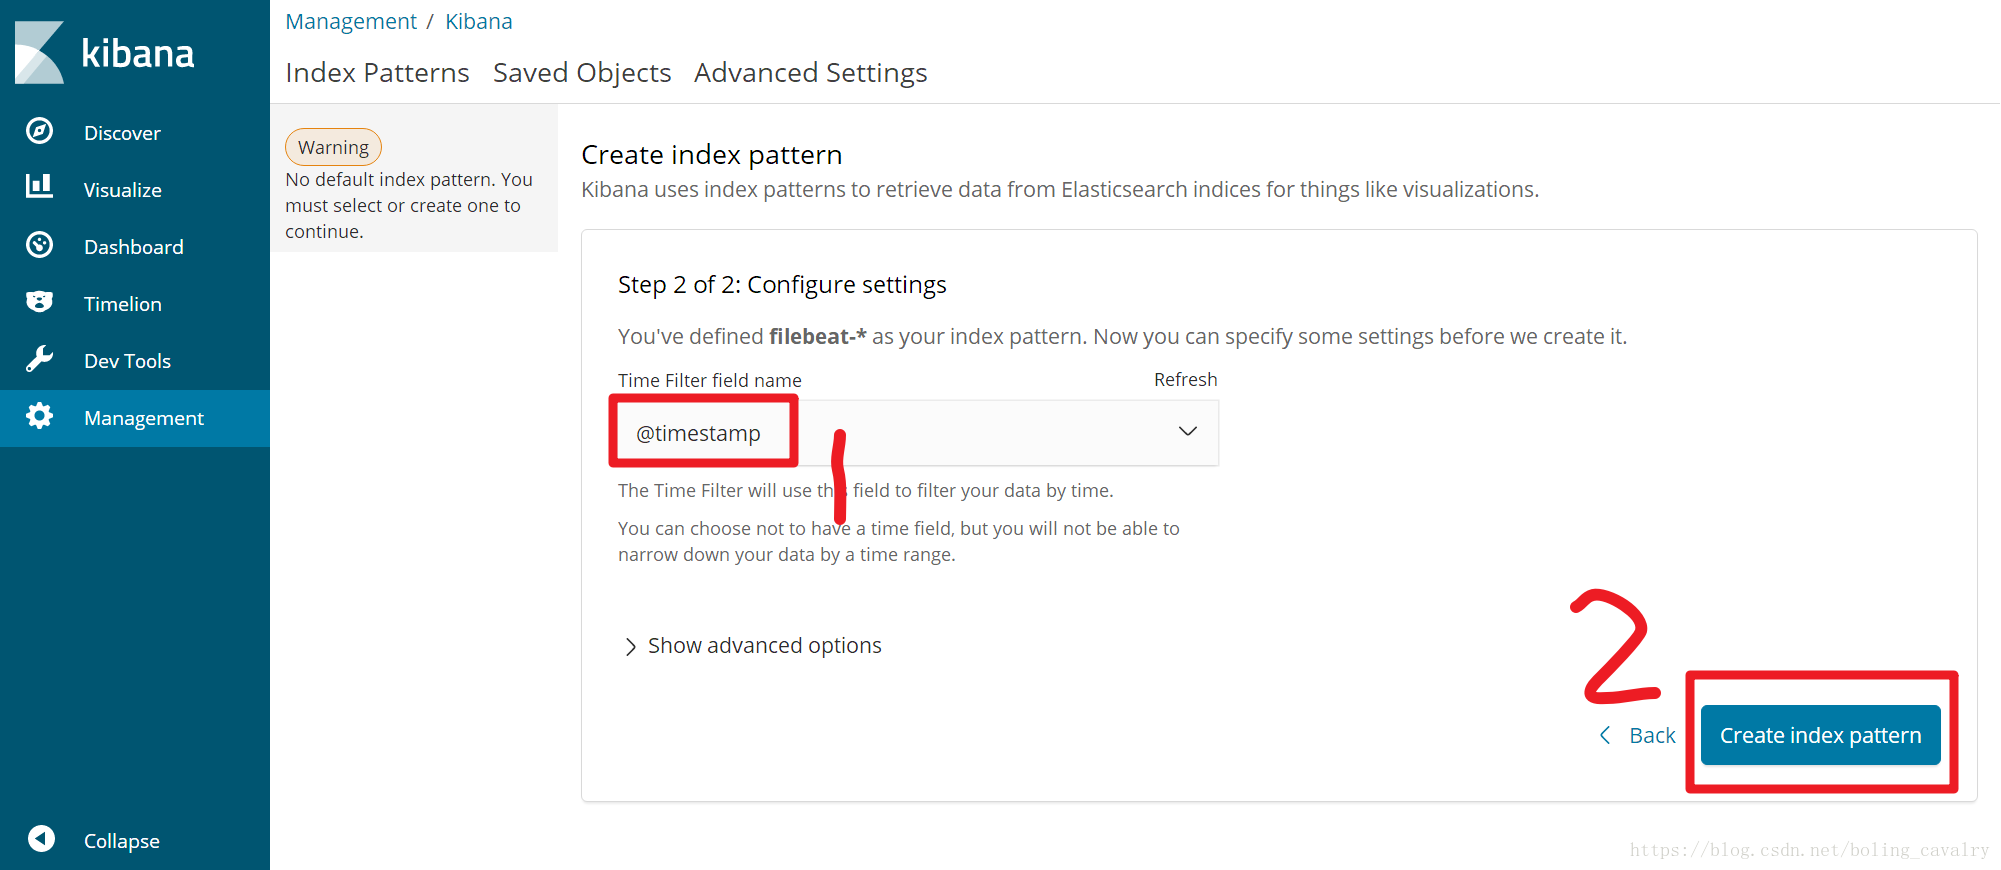Click the Visualize bar chart icon
The height and width of the screenshot is (870, 2001).
pos(40,186)
